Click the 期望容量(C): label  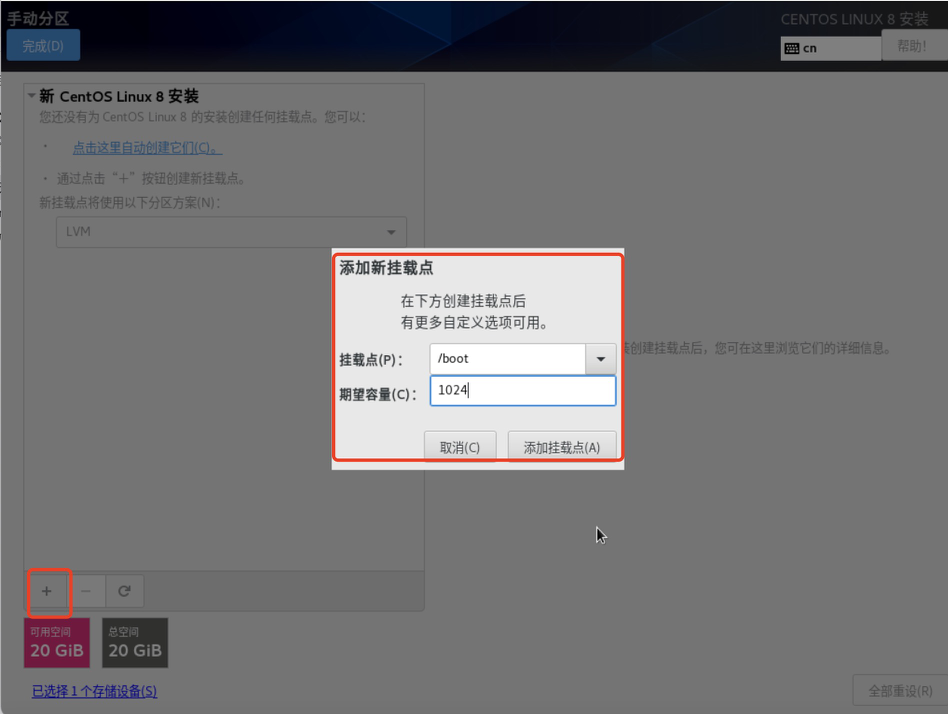[x=378, y=395]
